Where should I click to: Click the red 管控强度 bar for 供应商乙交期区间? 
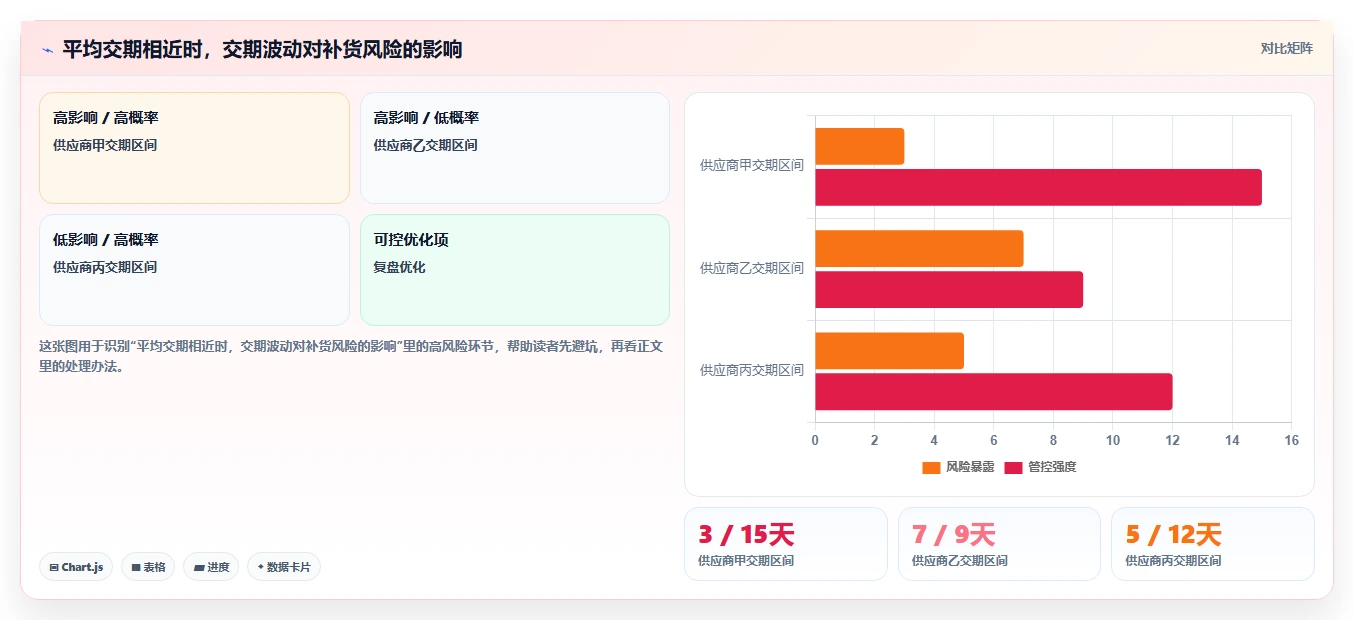[949, 289]
